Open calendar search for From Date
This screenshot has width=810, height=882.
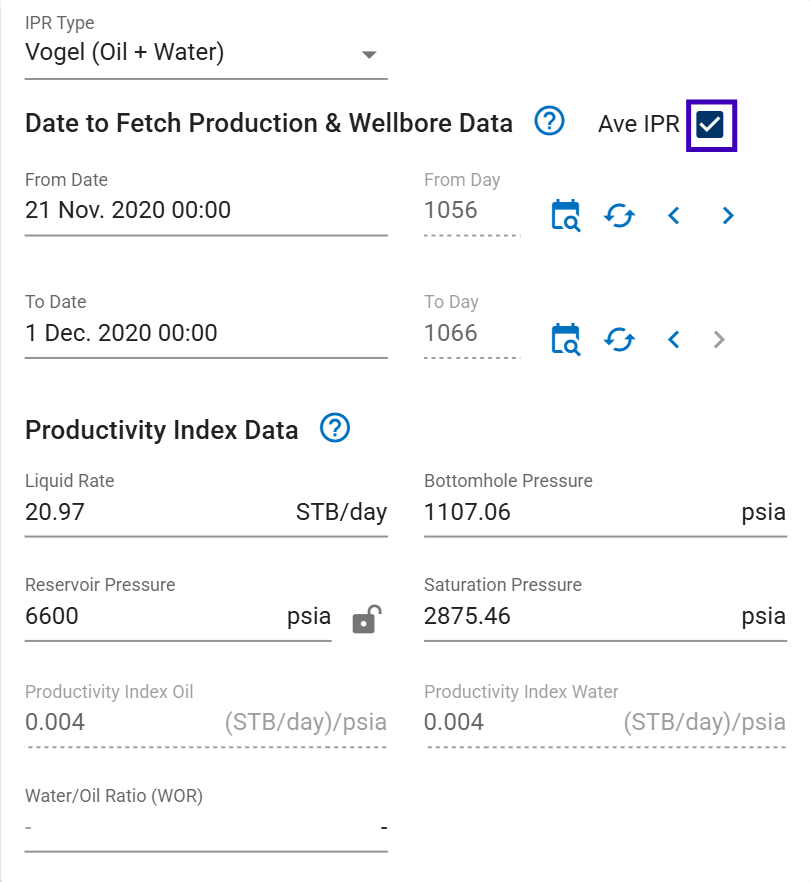coord(566,215)
